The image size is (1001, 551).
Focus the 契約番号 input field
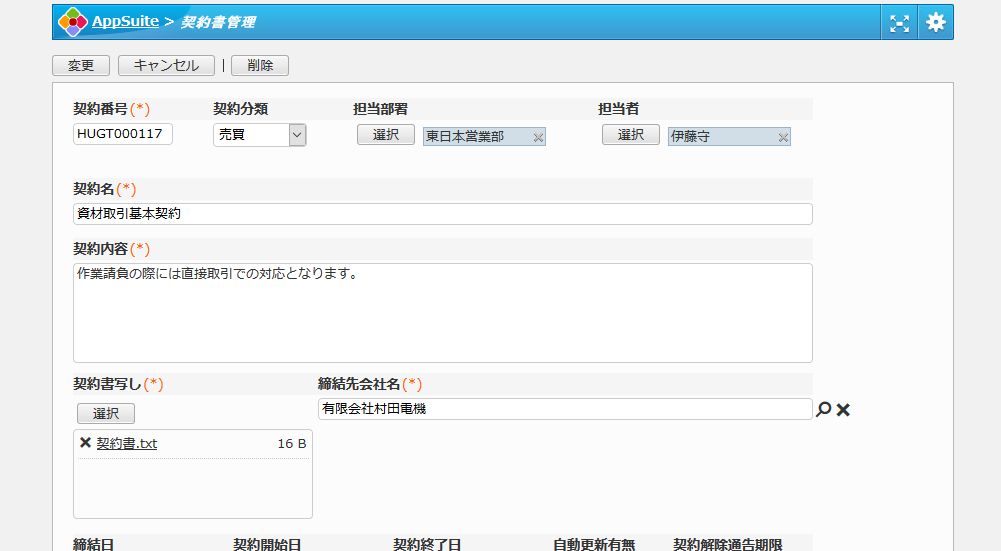coord(123,135)
